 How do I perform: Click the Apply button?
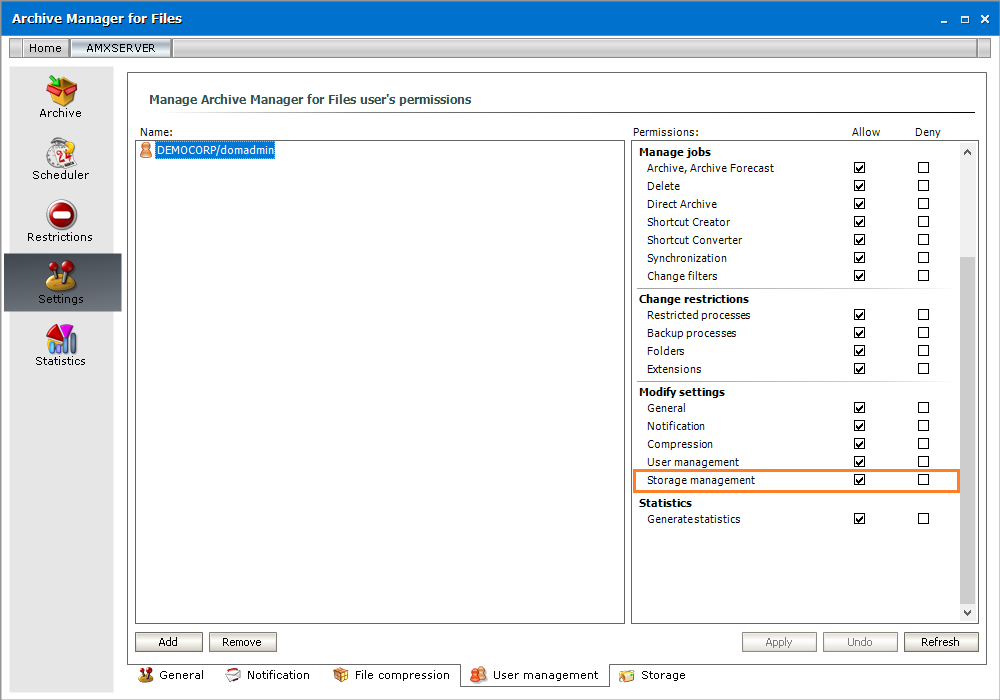point(779,642)
